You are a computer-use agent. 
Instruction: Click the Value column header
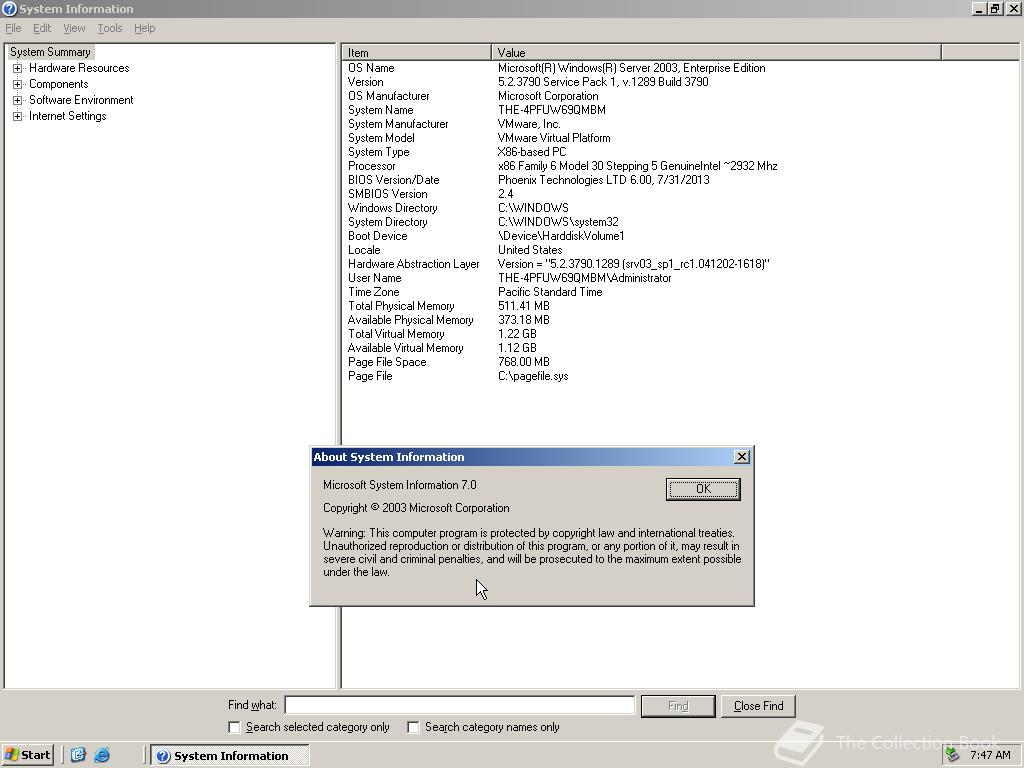pos(716,52)
